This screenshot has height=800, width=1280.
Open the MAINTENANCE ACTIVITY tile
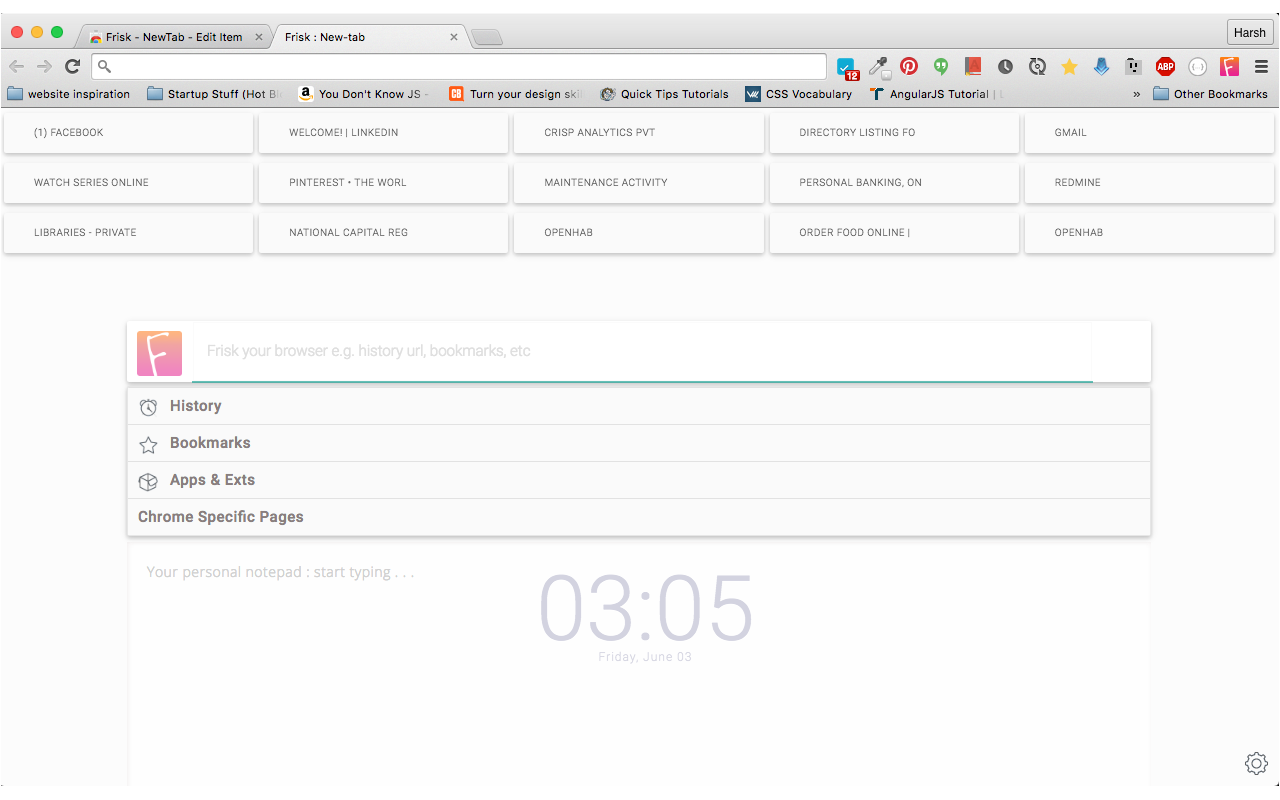click(639, 183)
